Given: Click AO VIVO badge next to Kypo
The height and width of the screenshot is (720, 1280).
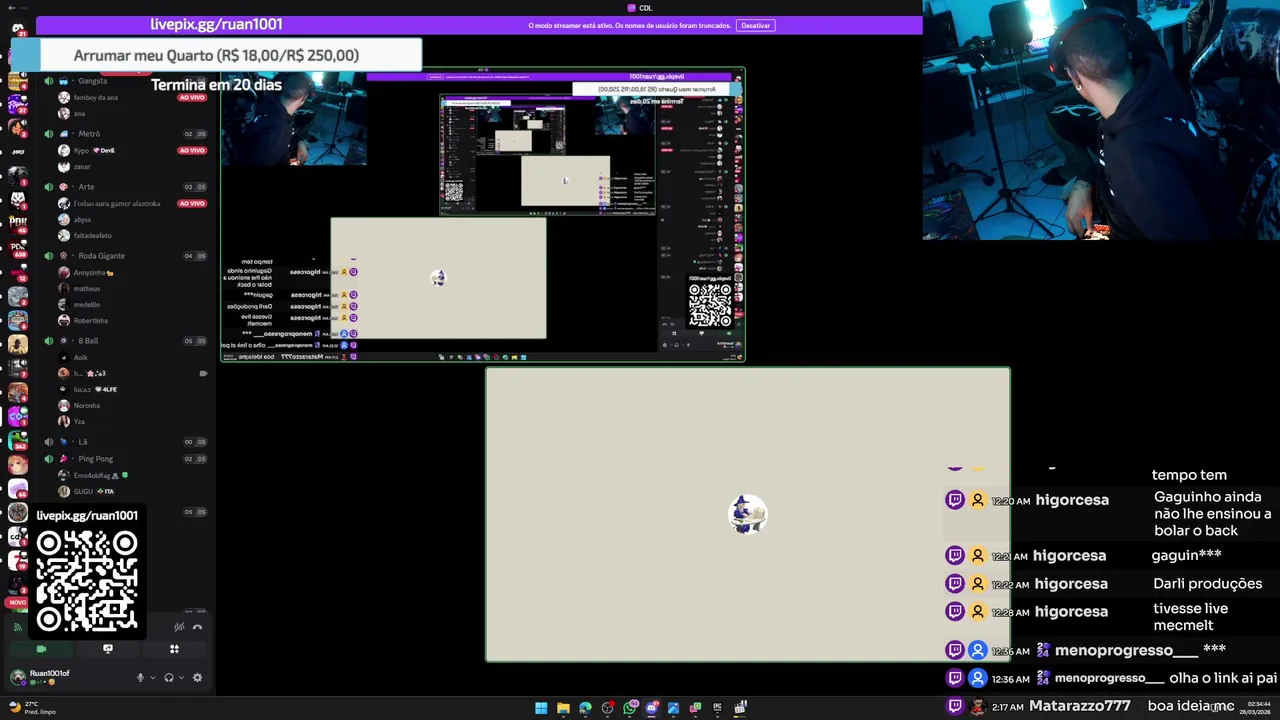Looking at the screenshot, I should (x=192, y=150).
